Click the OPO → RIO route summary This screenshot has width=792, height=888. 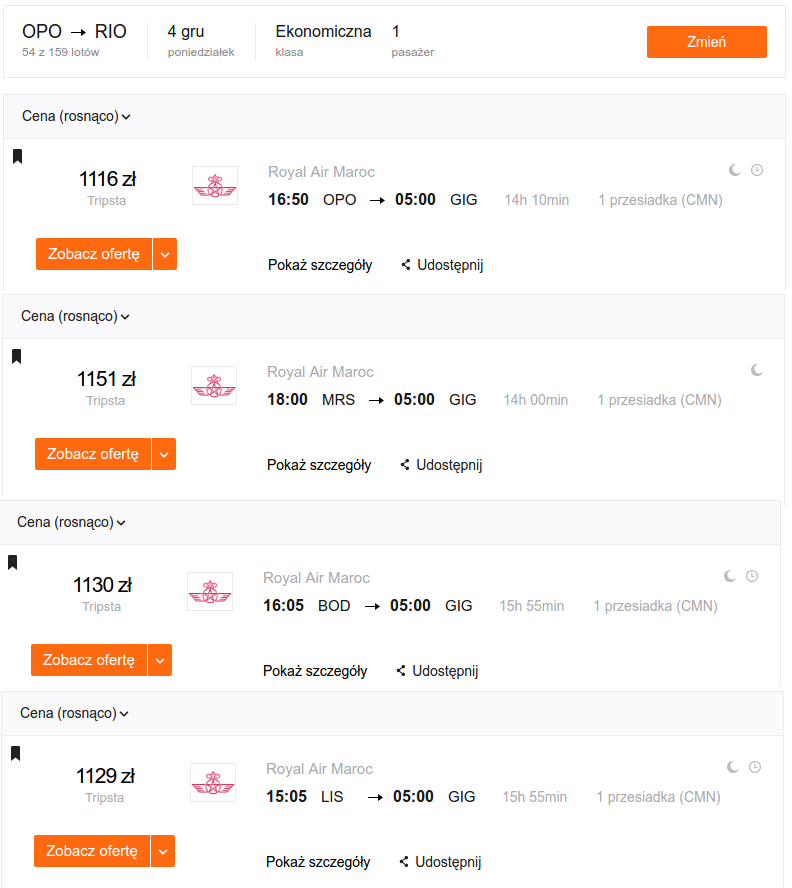click(74, 40)
